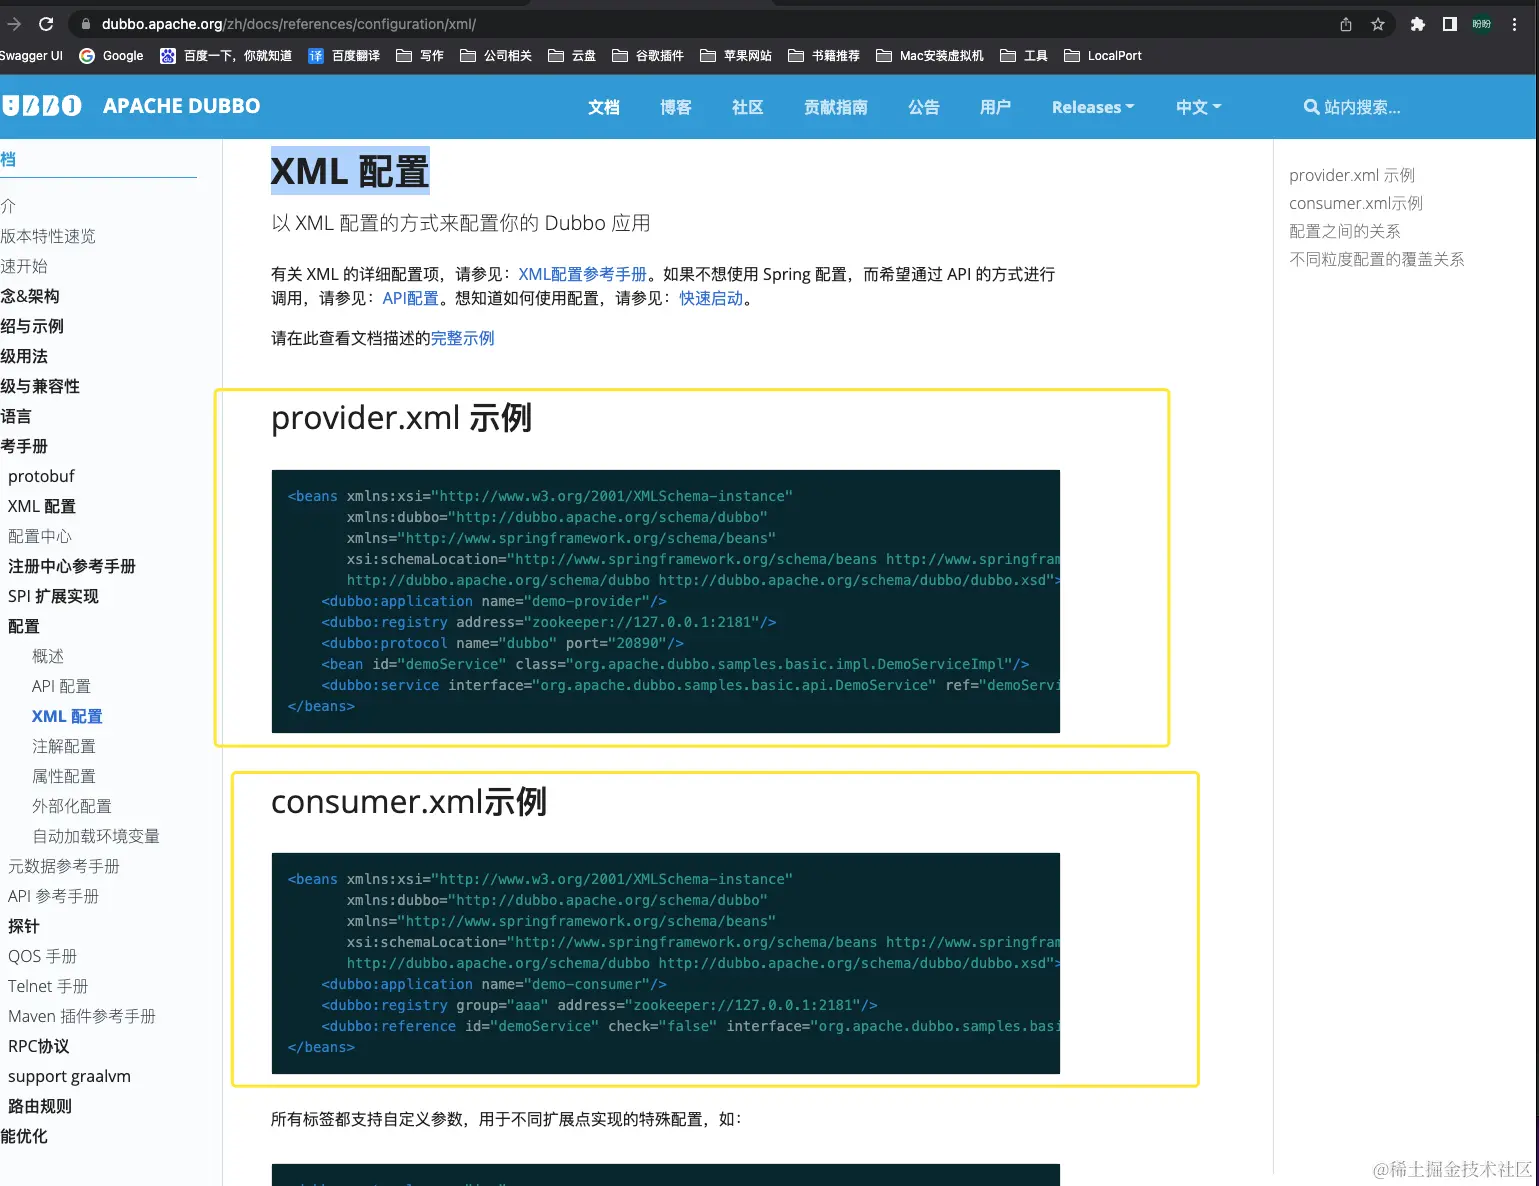This screenshot has height=1186, width=1539.
Task: Open the 写作 bookmark folder
Action: point(420,56)
